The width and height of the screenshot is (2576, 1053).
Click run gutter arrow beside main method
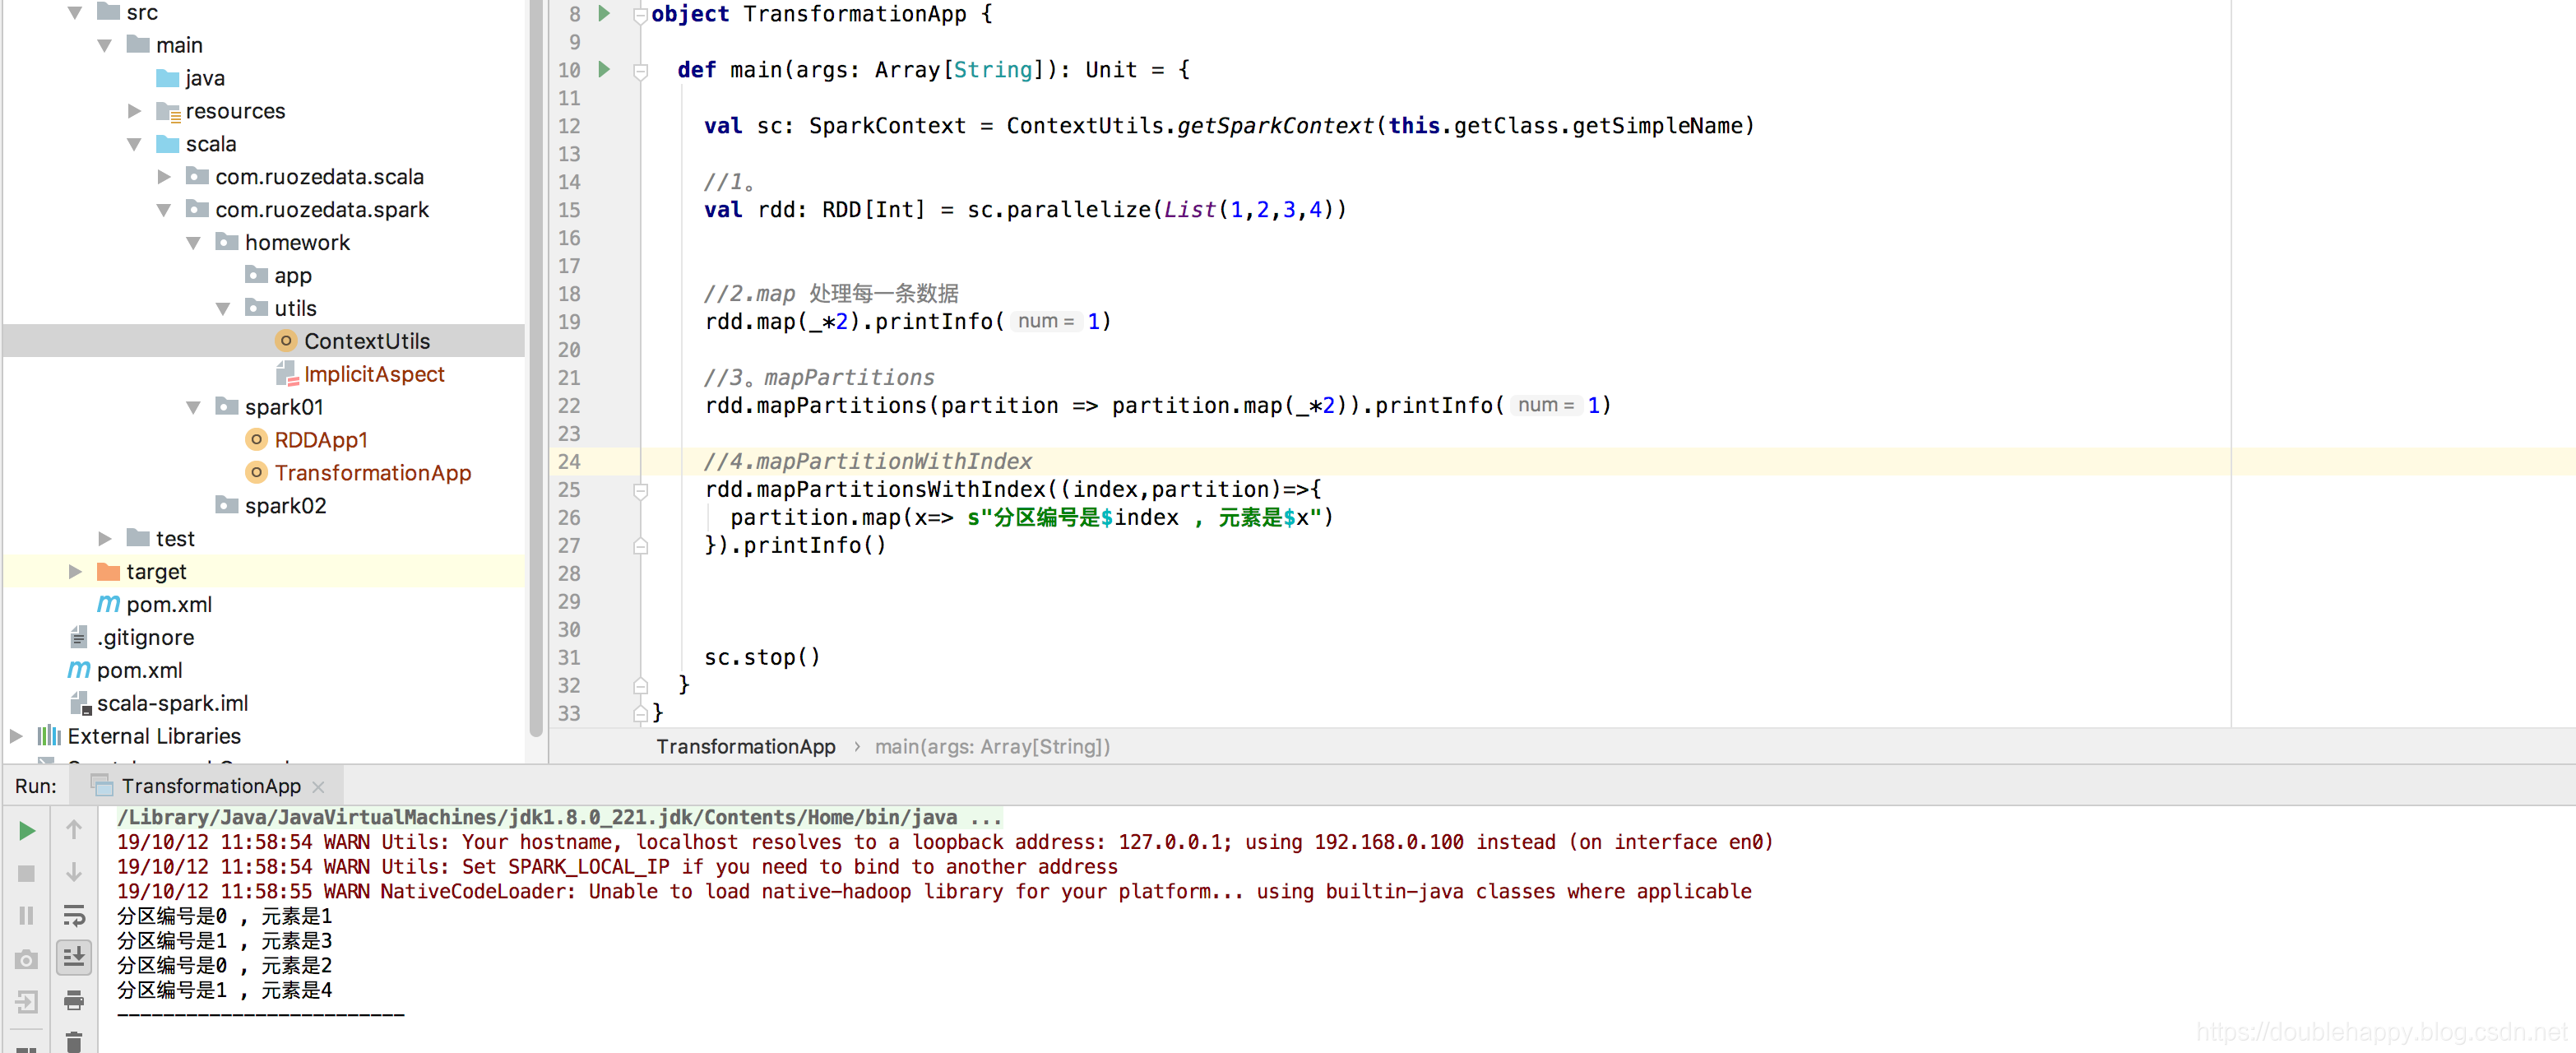tap(604, 69)
